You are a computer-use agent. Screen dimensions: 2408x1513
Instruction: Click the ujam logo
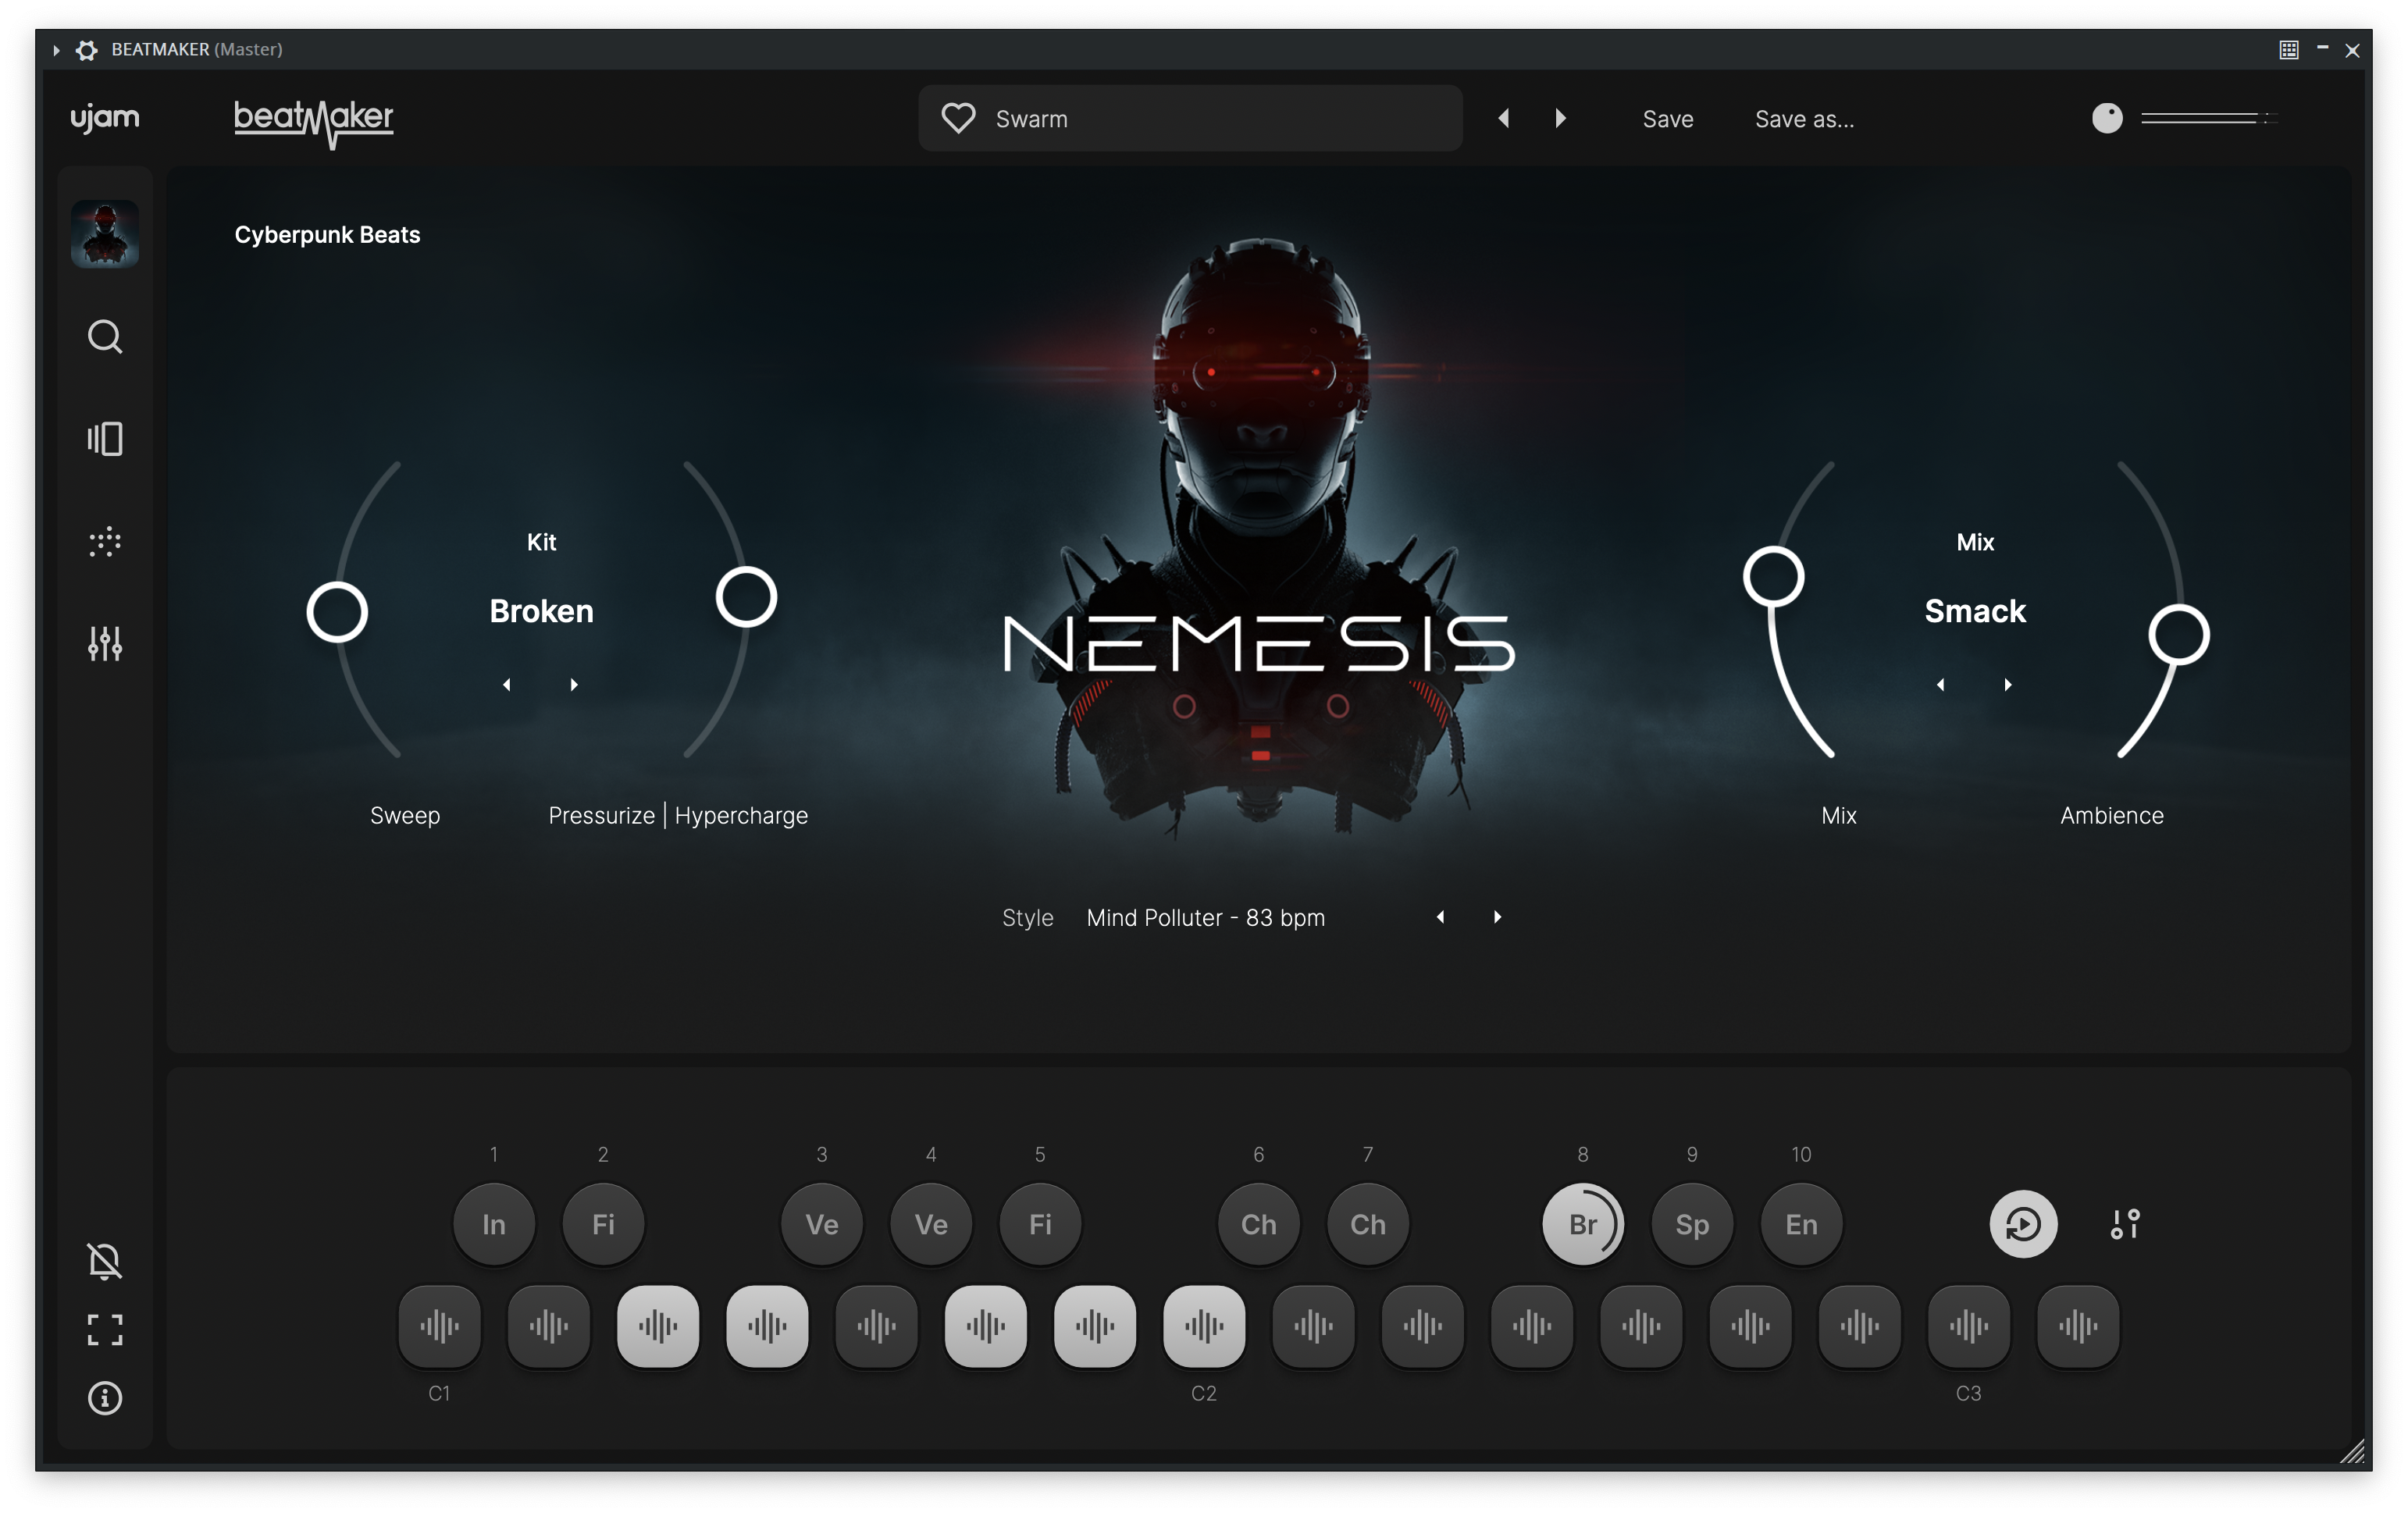point(105,118)
